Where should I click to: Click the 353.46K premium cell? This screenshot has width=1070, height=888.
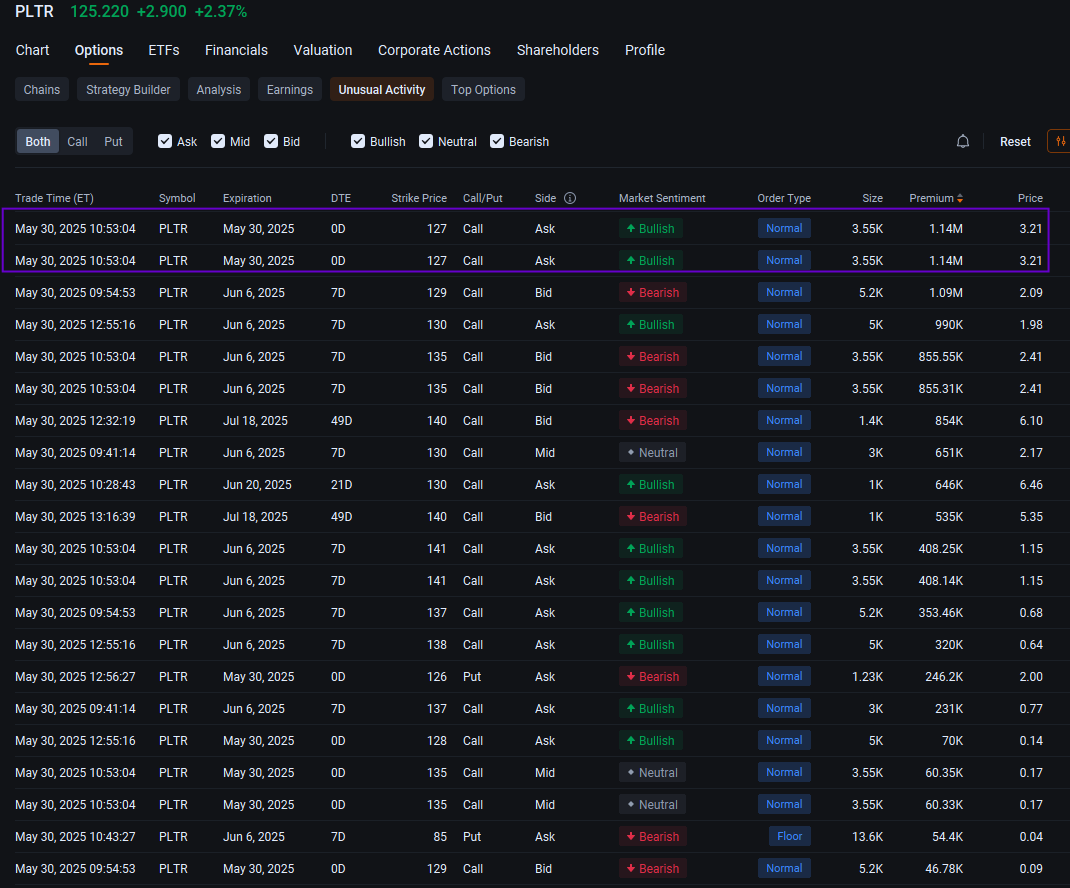click(940, 612)
